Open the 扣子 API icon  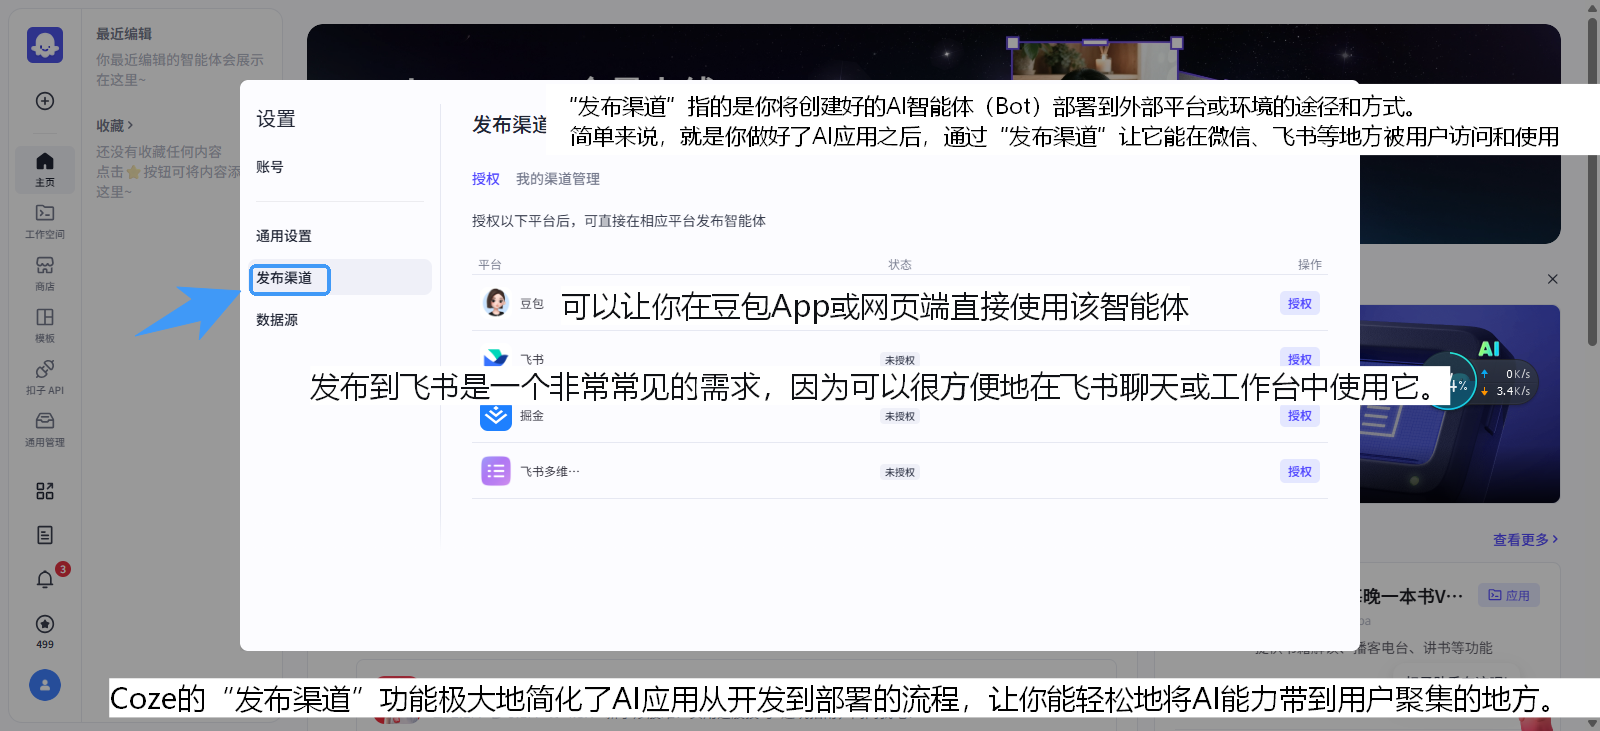pos(45,377)
